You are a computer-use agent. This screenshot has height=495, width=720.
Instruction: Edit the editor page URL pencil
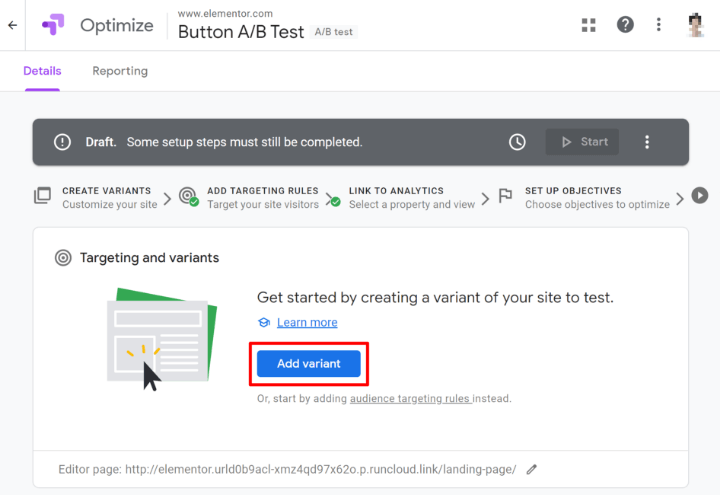pos(532,469)
